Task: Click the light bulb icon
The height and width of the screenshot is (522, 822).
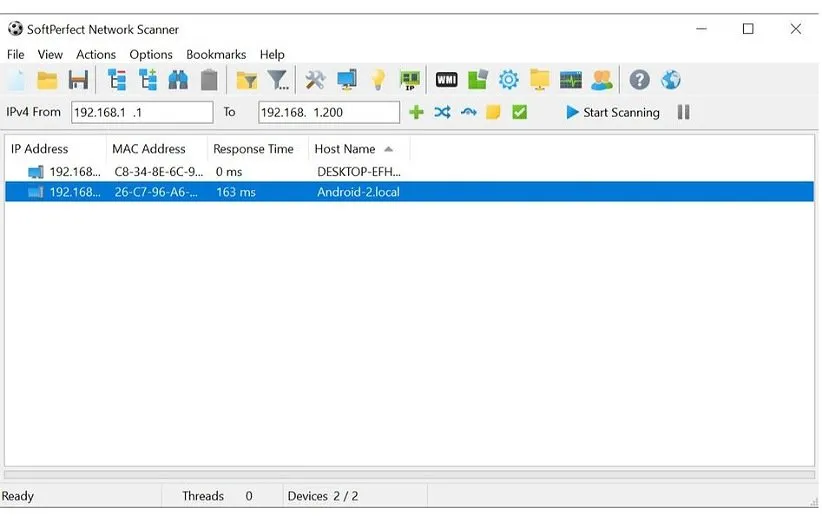Action: pyautogui.click(x=378, y=81)
